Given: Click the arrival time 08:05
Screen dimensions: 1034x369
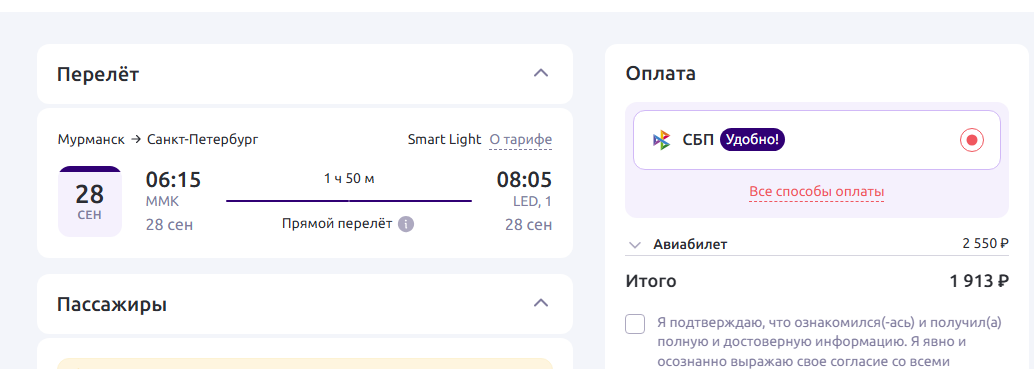Looking at the screenshot, I should pyautogui.click(x=524, y=180).
